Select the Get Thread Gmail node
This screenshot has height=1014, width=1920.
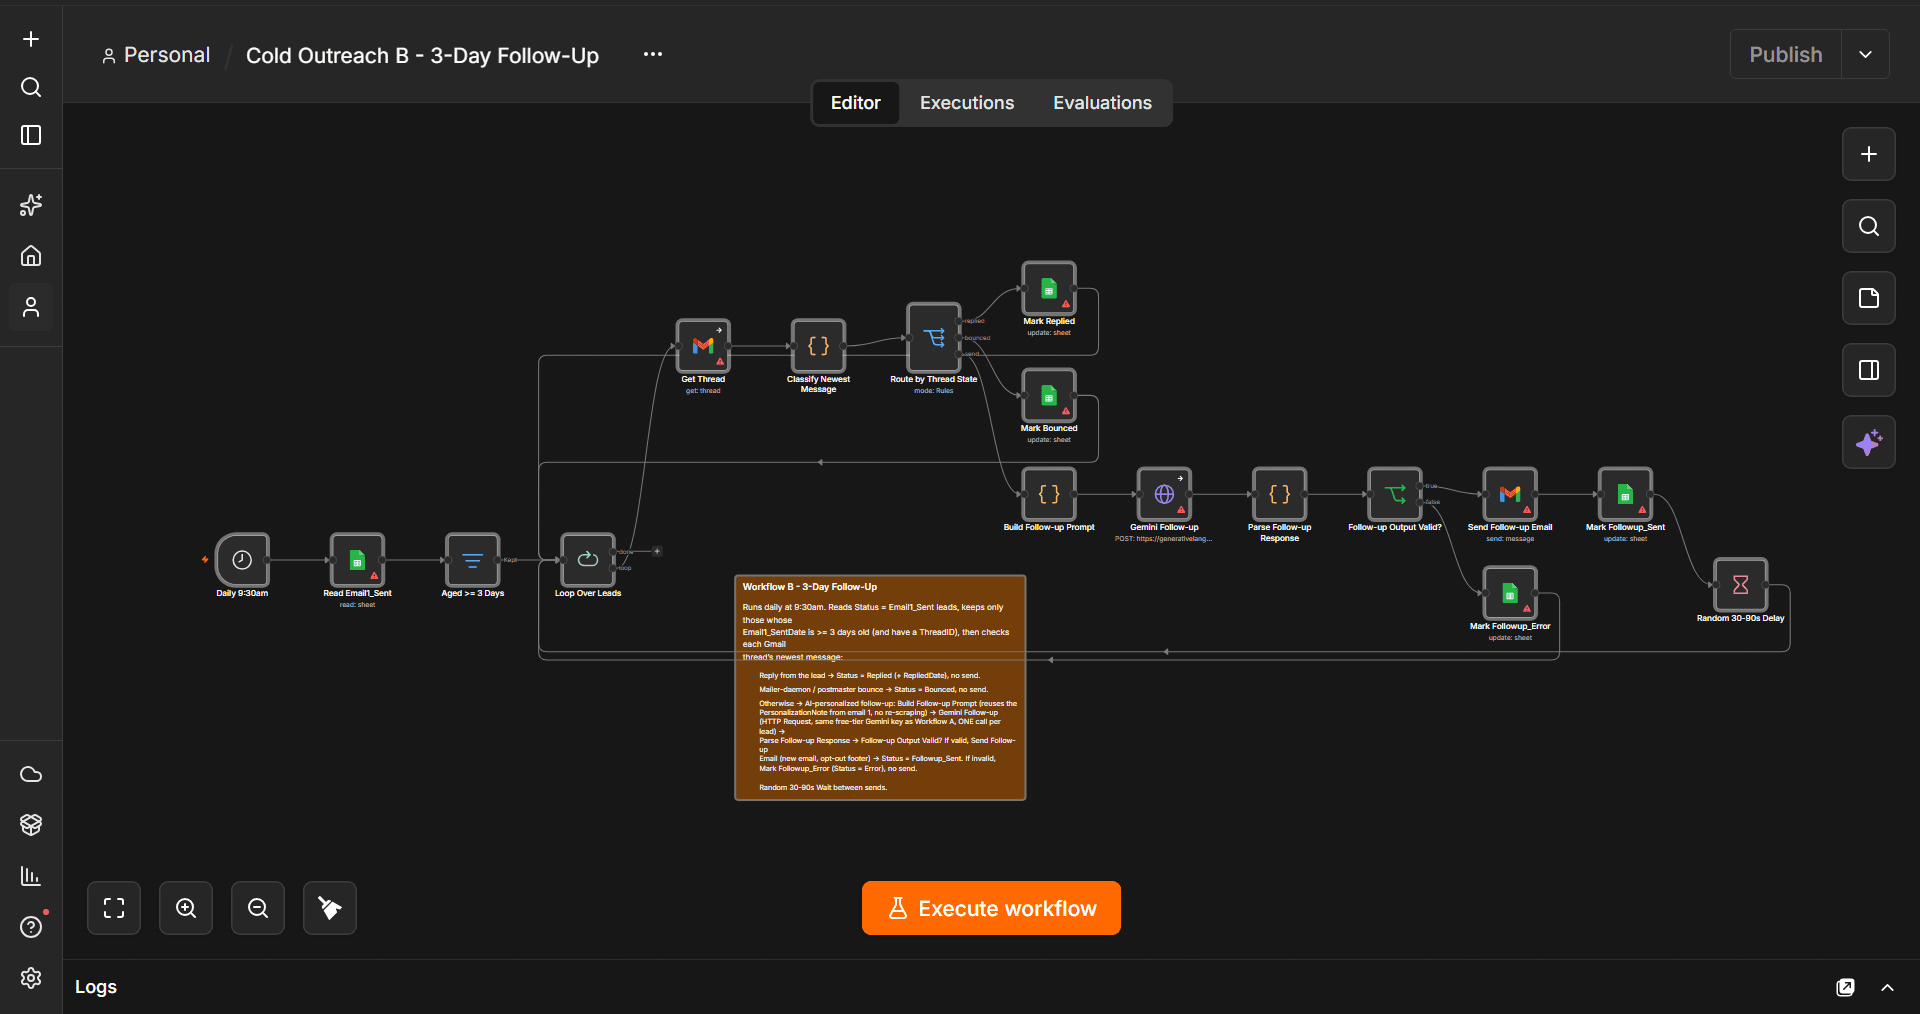pos(703,346)
